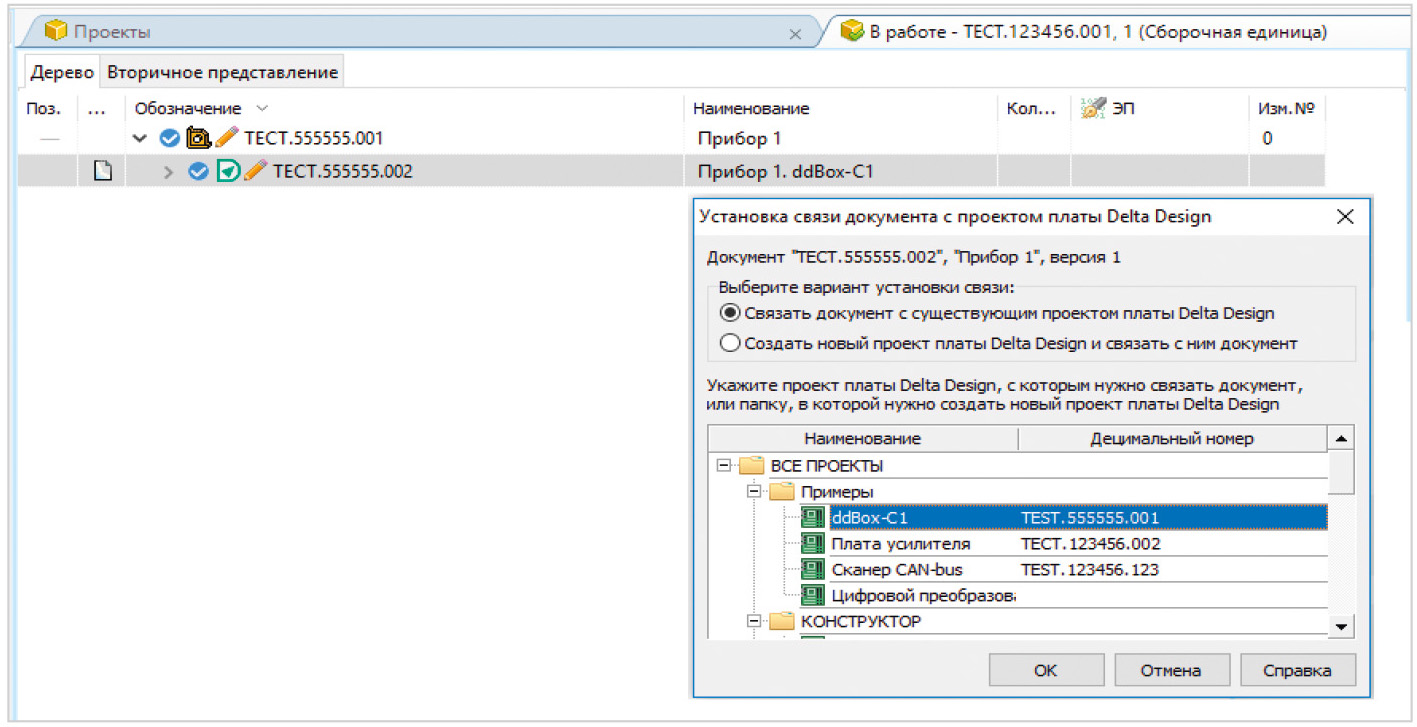
Task: Select link to existing Delta Design project option
Action: [730, 313]
